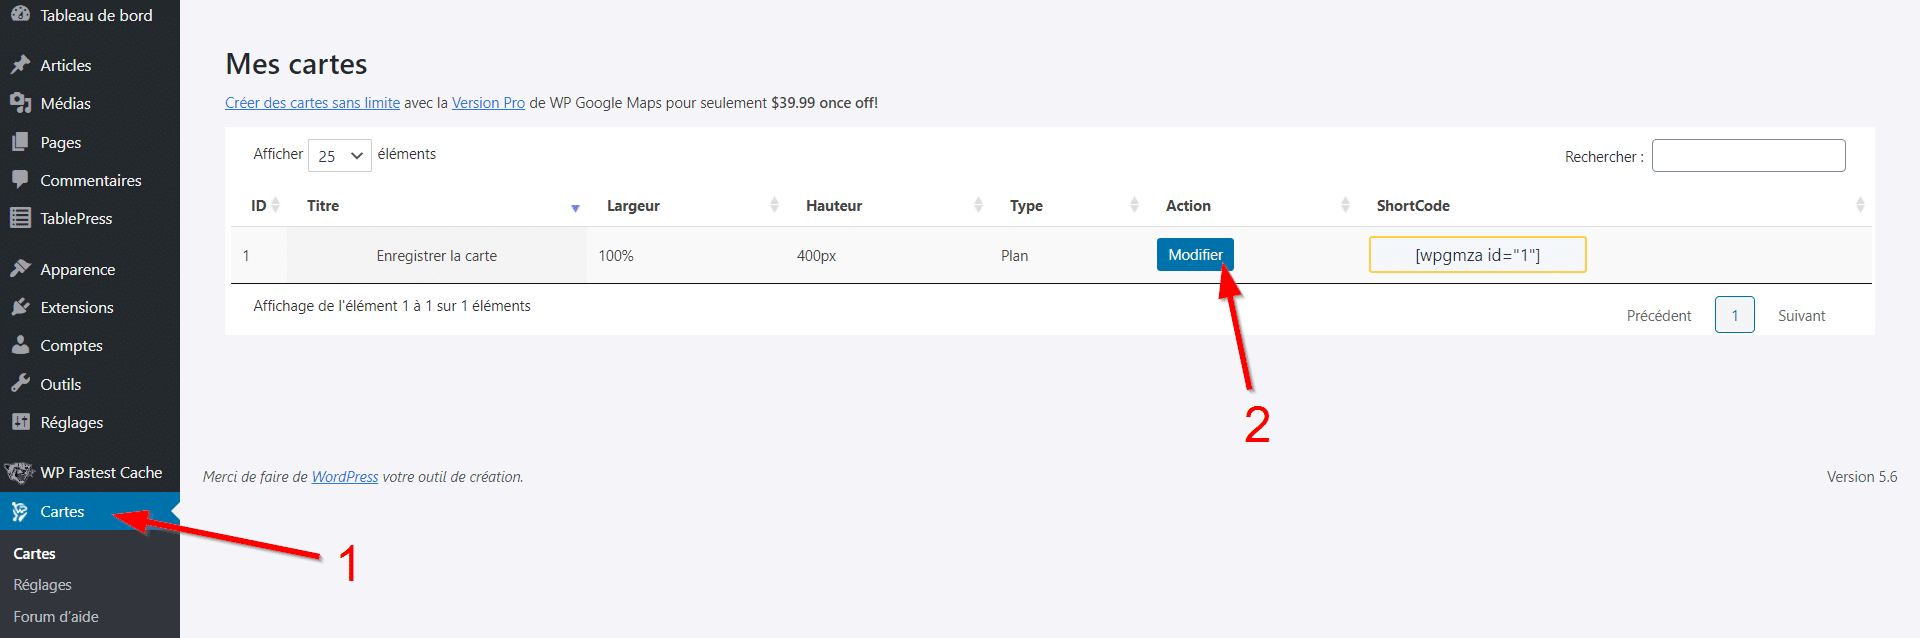Viewport: 1920px width, 638px height.
Task: Click the Rechercher search field
Action: (x=1748, y=156)
